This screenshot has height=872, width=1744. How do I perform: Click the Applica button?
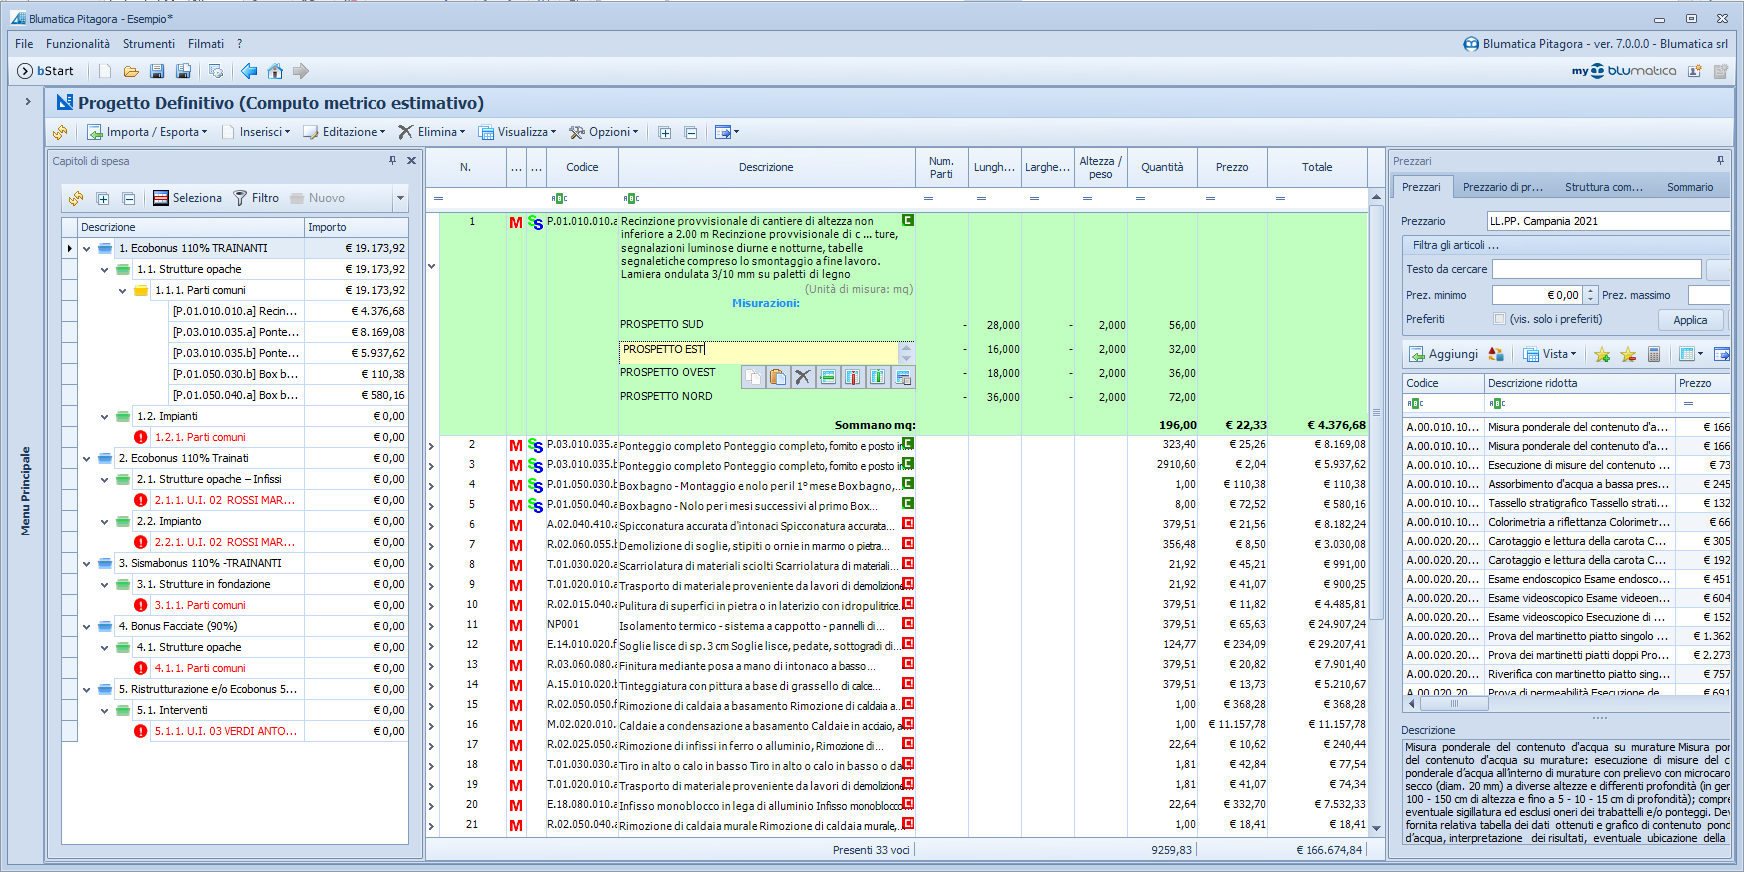[x=1690, y=320]
